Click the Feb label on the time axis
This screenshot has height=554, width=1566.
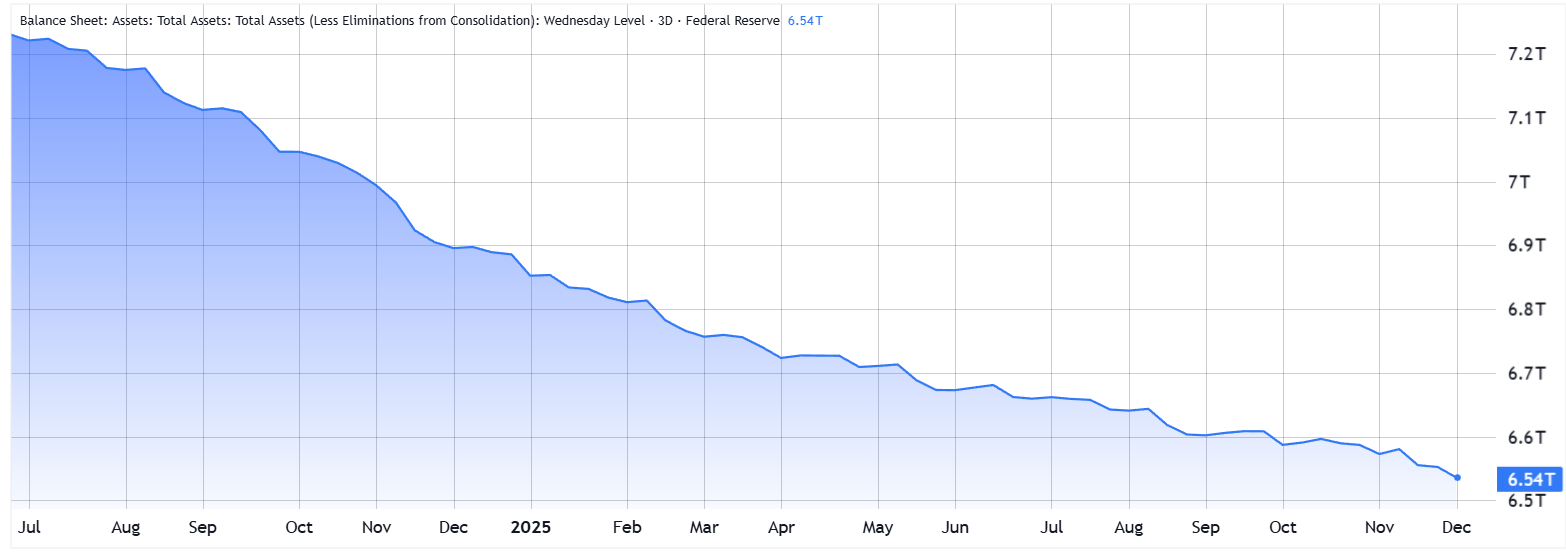tap(627, 526)
